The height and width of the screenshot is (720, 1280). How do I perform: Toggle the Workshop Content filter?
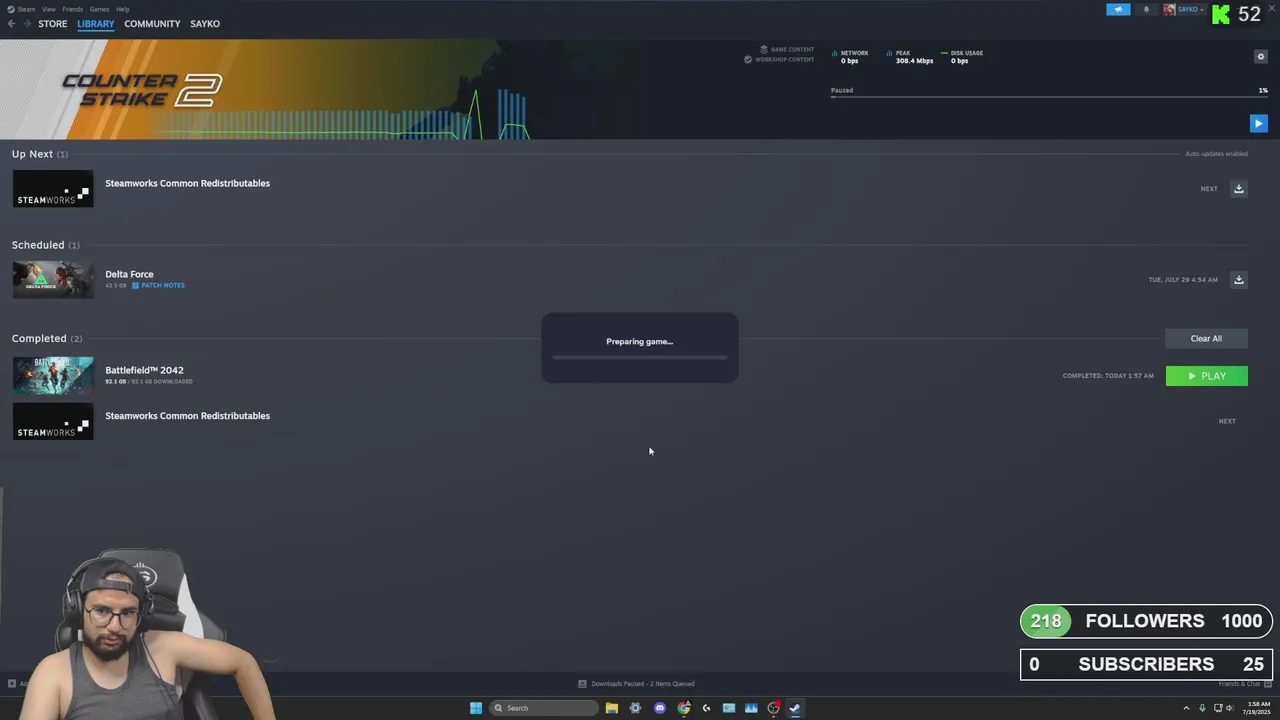[x=779, y=59]
